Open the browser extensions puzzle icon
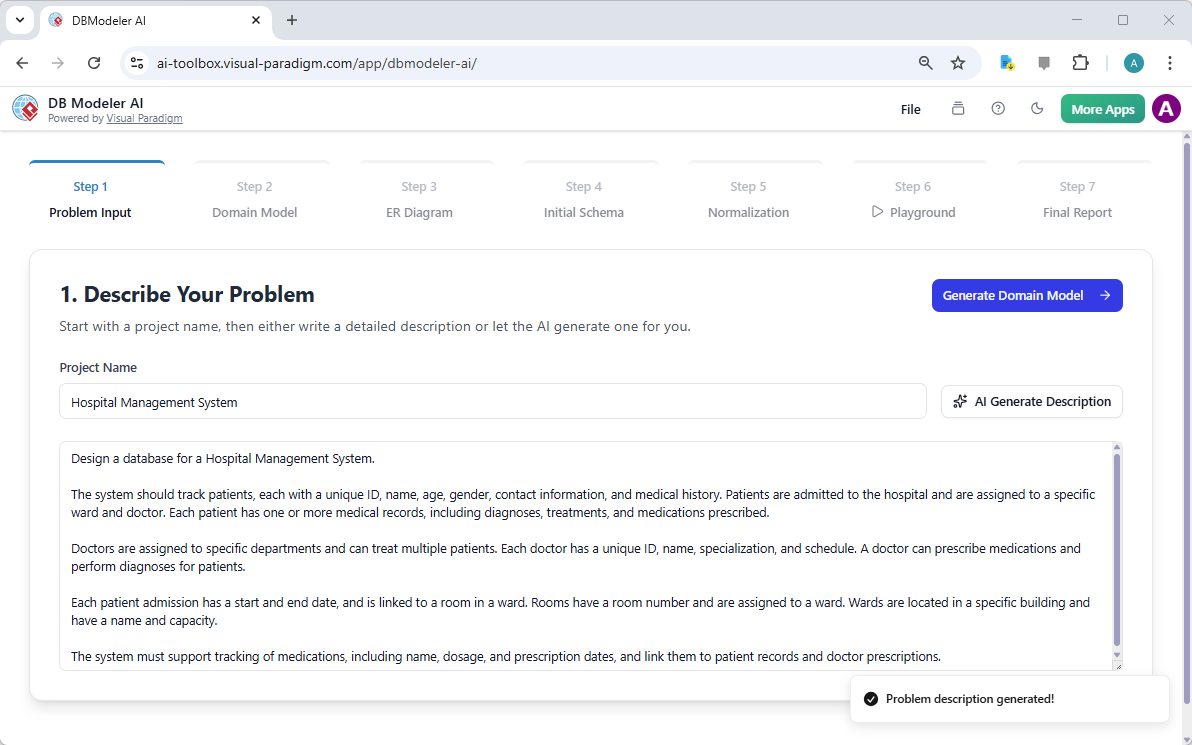The image size is (1192, 745). 1081,62
